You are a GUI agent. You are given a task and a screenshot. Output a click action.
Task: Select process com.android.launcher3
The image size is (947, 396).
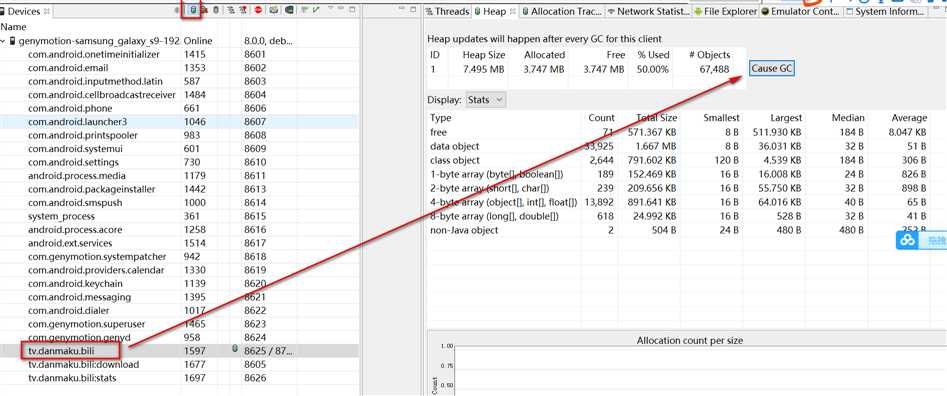(179, 121)
